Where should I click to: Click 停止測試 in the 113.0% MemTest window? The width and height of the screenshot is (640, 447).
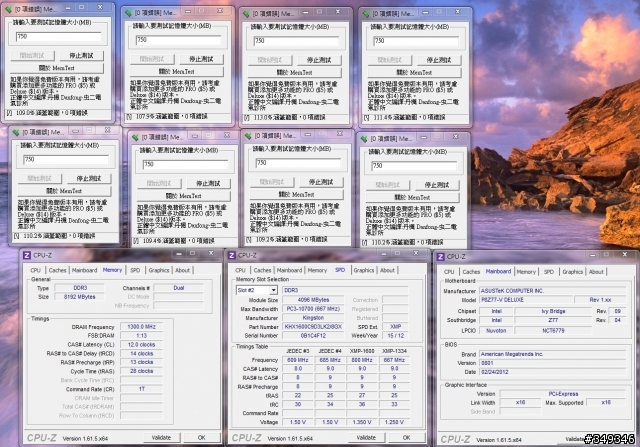tap(319, 60)
